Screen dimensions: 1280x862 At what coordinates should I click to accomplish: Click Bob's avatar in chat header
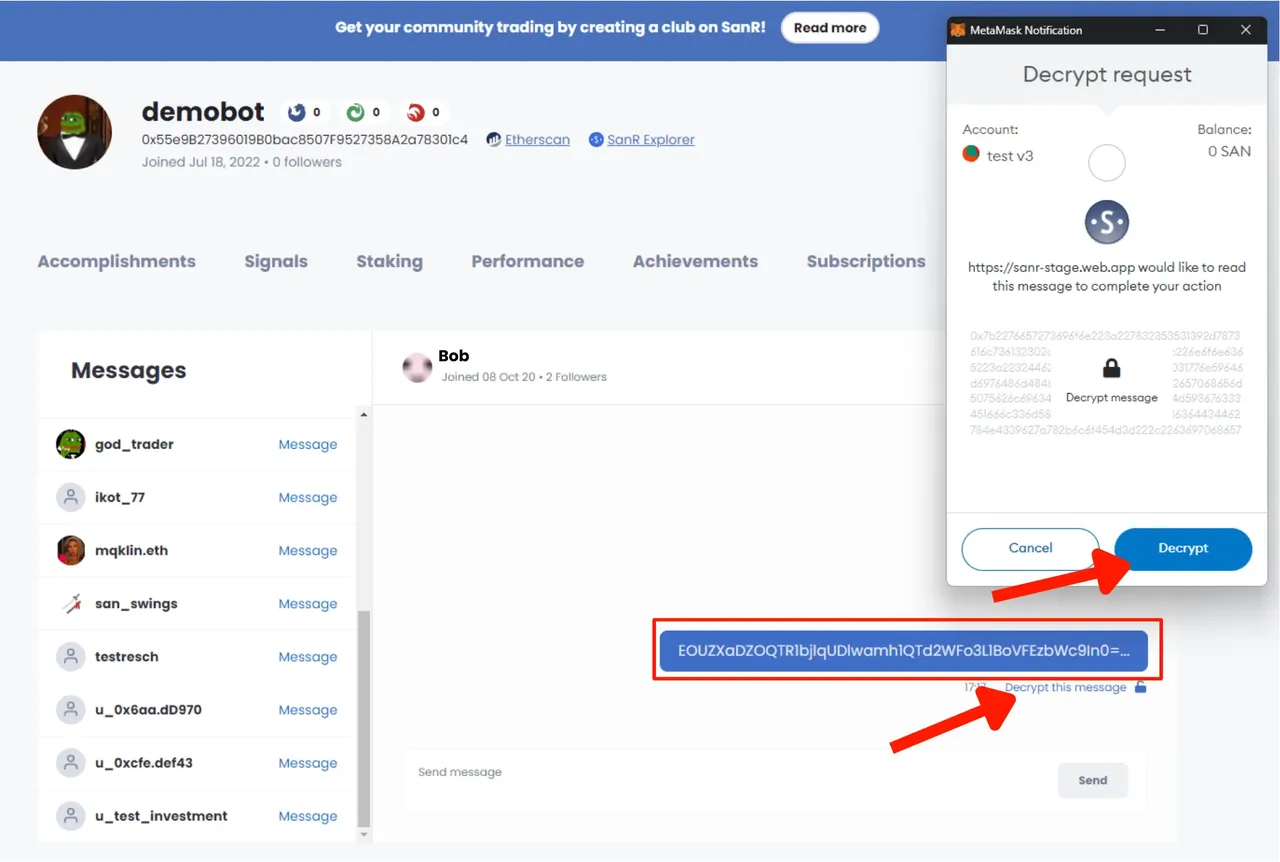point(417,367)
